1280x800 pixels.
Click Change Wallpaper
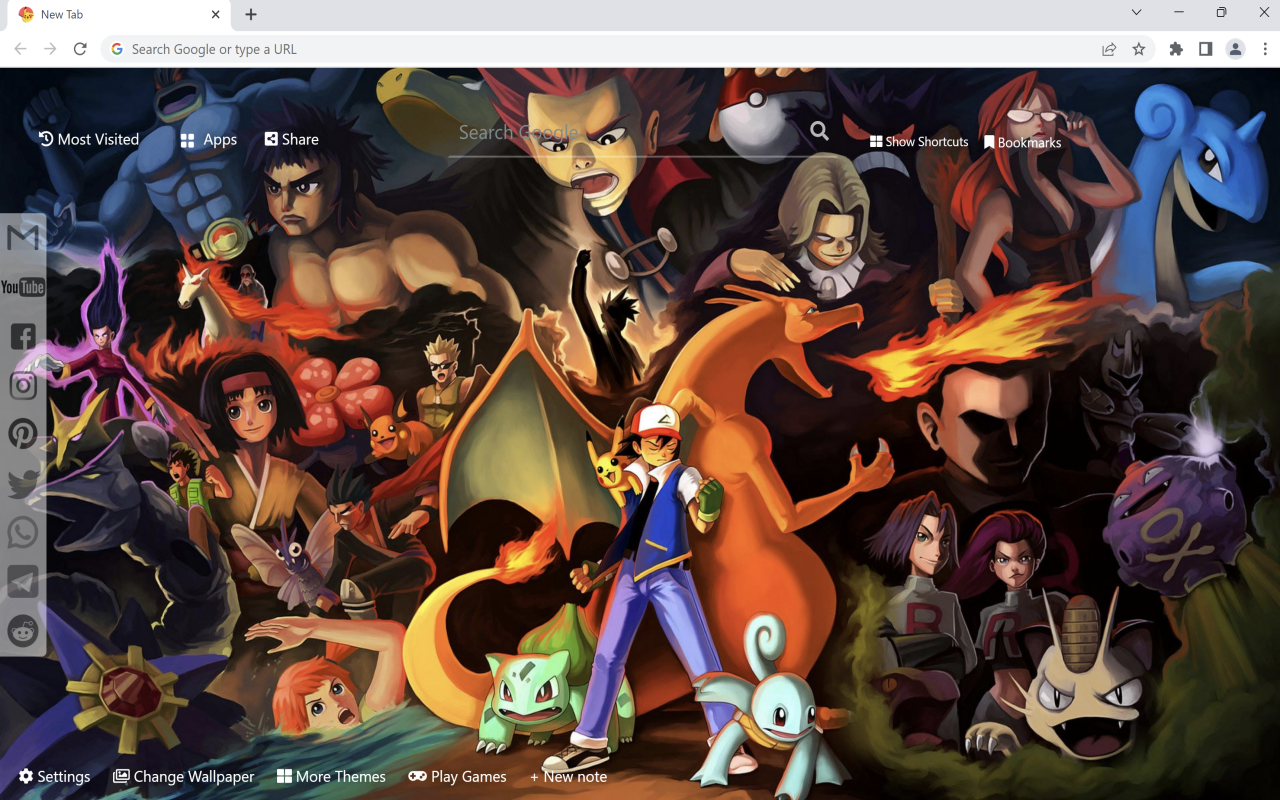pyautogui.click(x=184, y=776)
